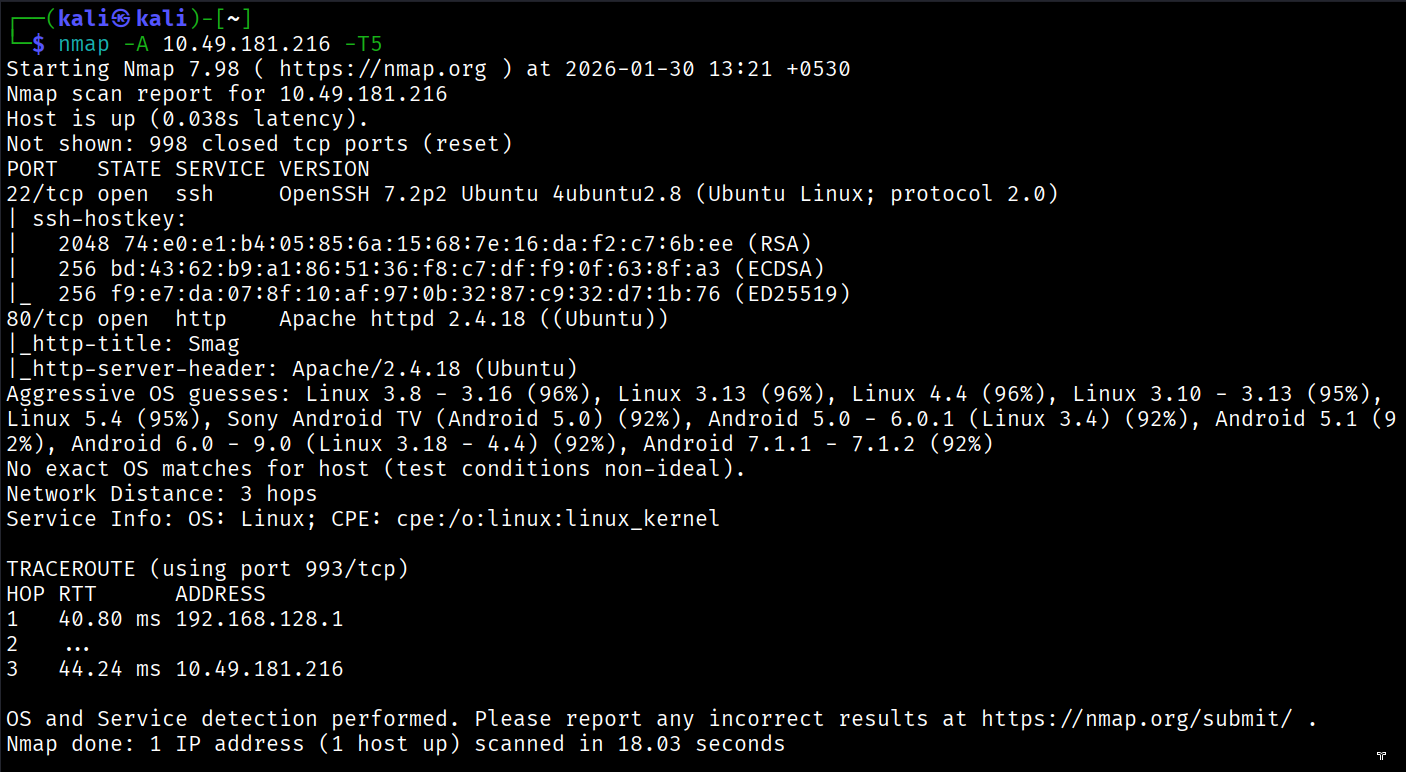Click the tilde directory in the prompt
1406x772 pixels.
(x=232, y=18)
